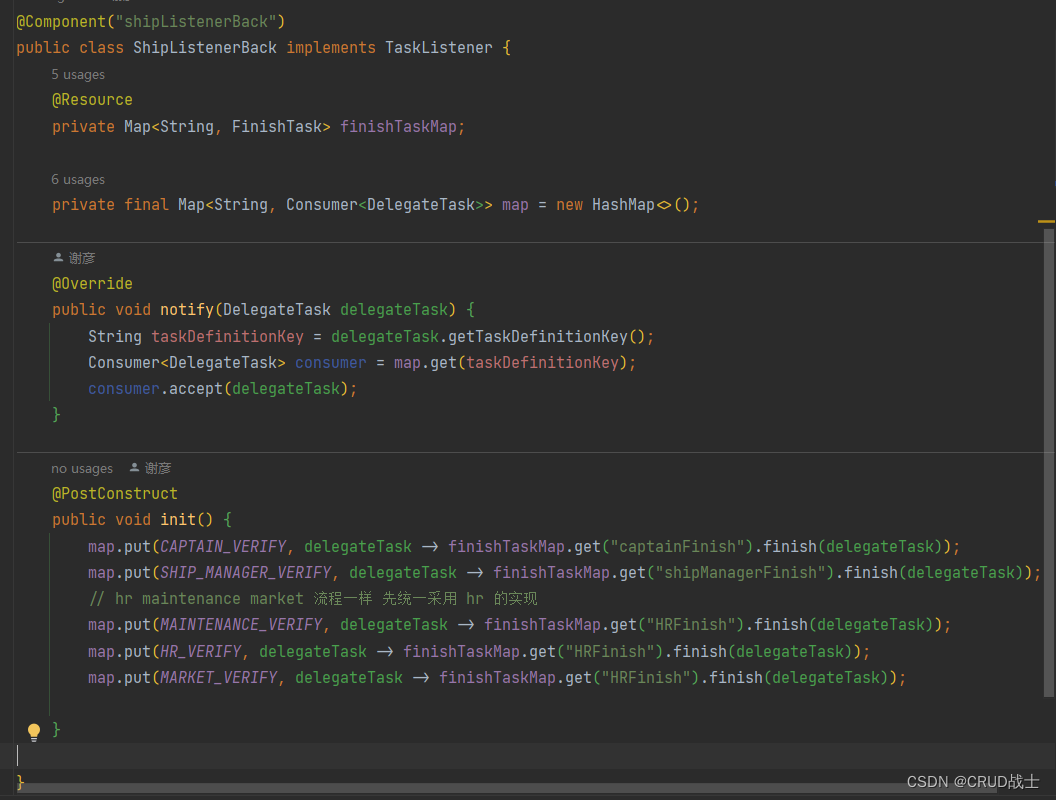Click the taskDefinitionKey variable declaration

(227, 336)
